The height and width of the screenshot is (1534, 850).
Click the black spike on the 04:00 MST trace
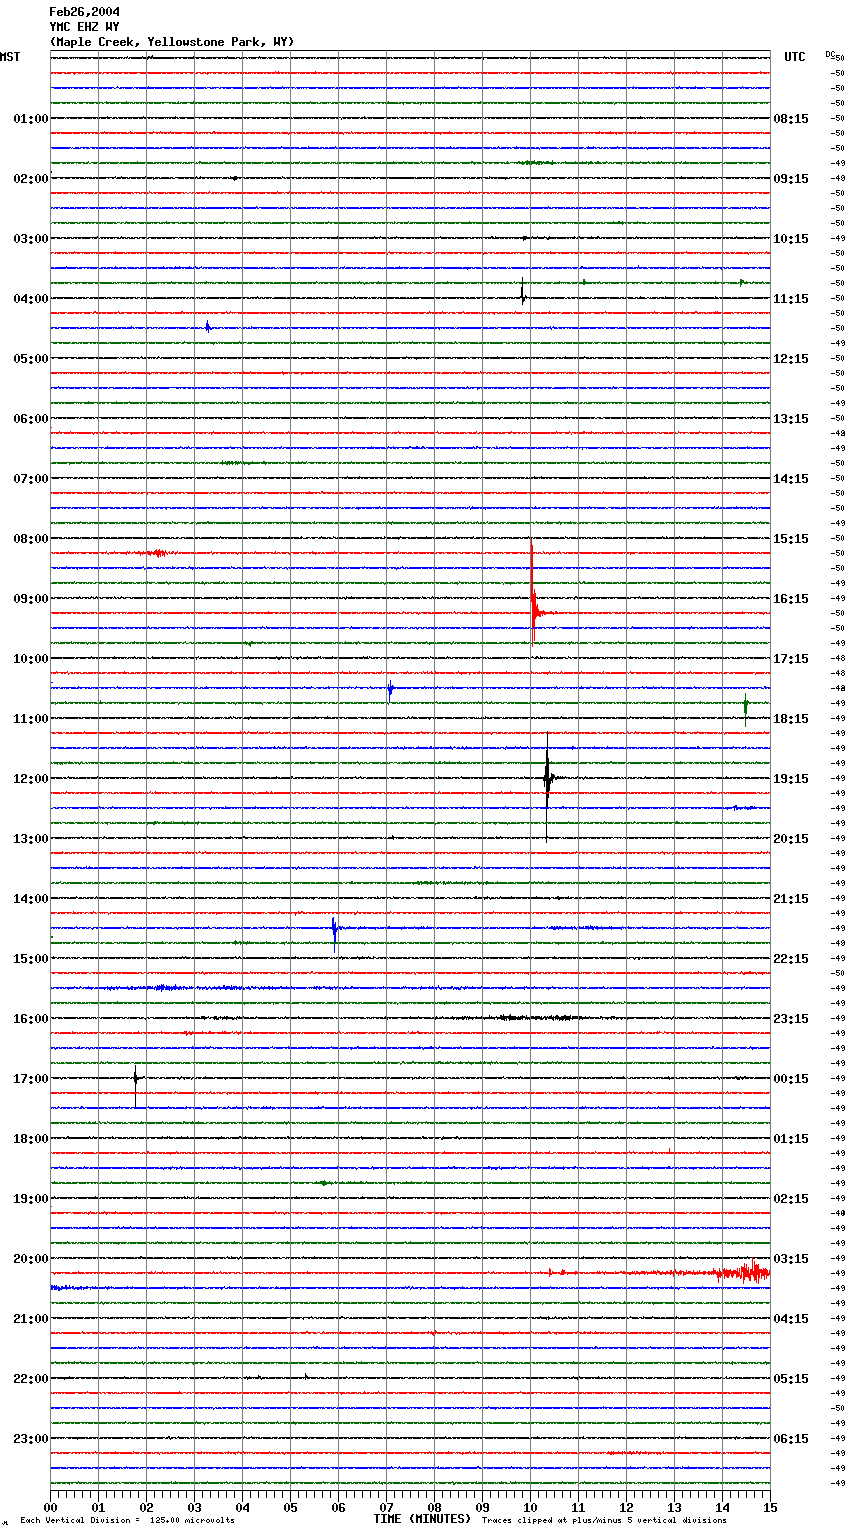pos(522,292)
